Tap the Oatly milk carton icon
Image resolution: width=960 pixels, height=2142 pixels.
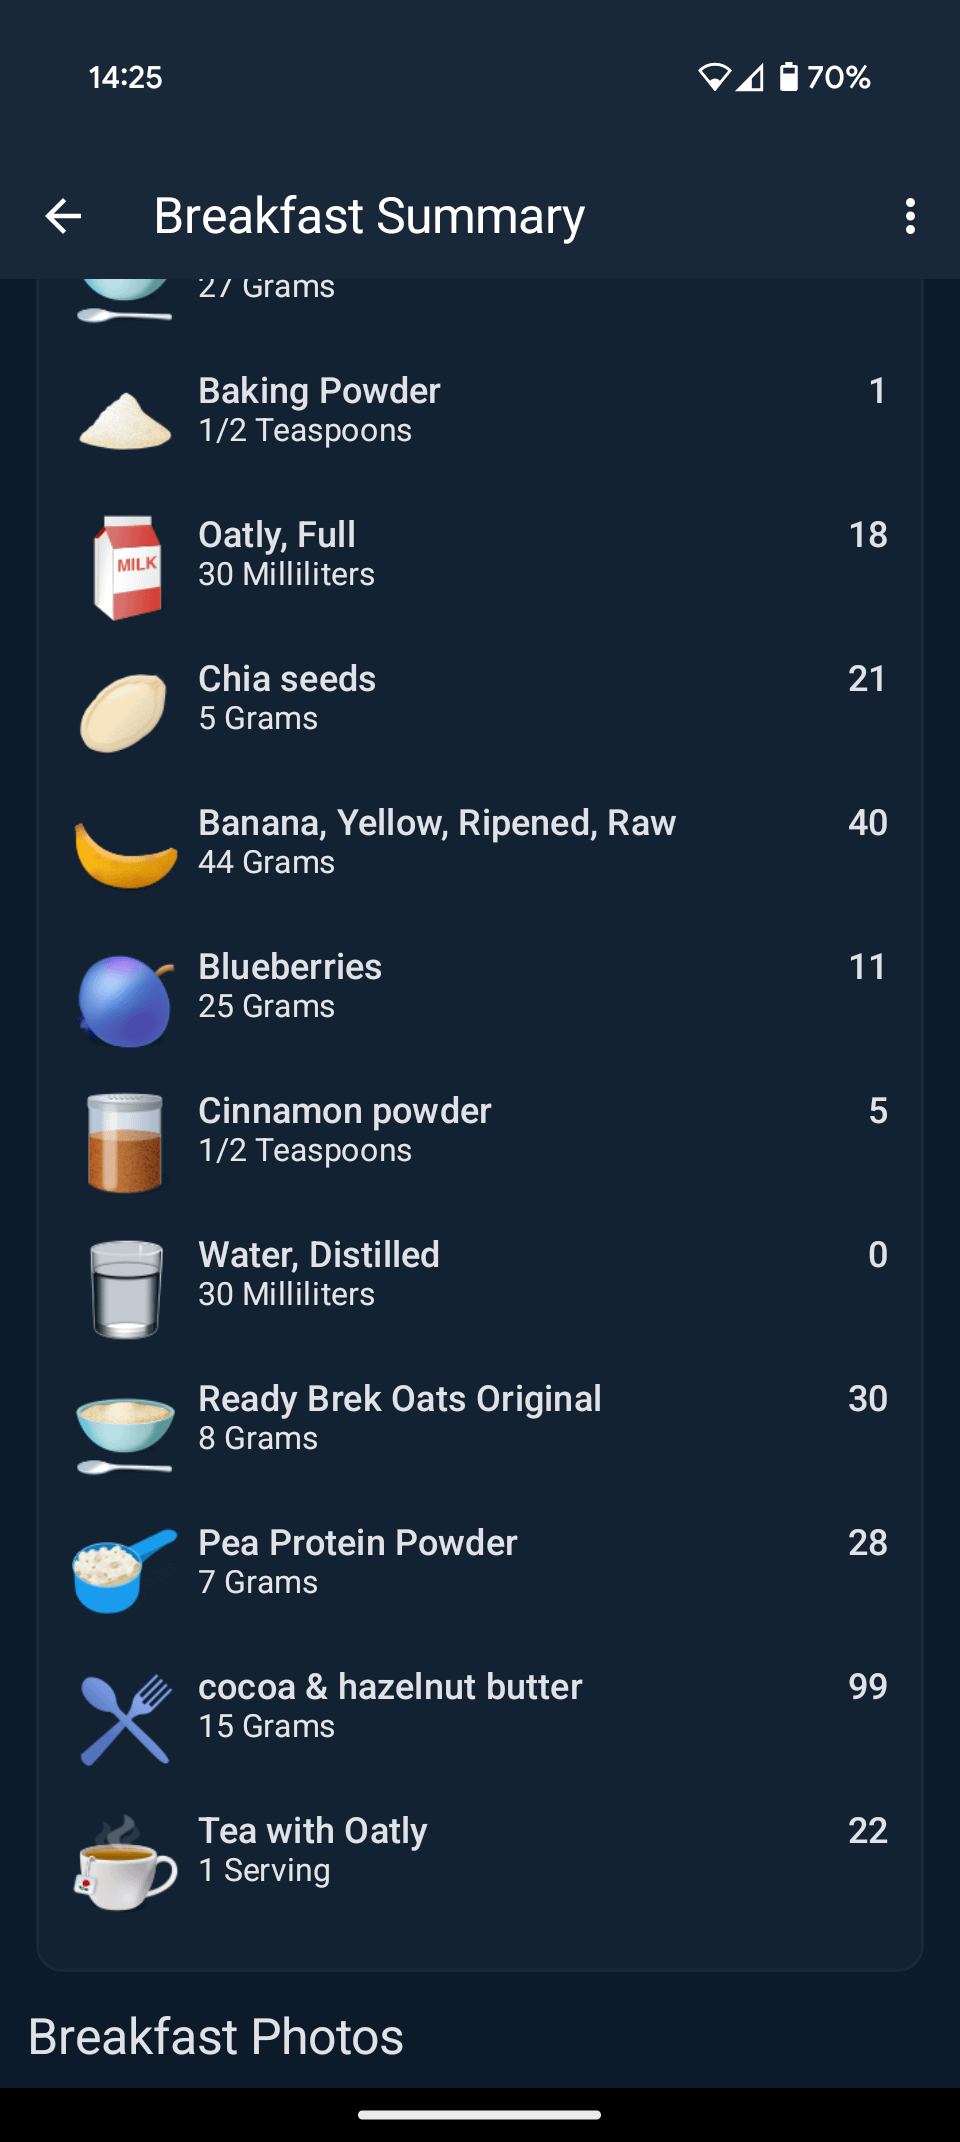pyautogui.click(x=126, y=567)
